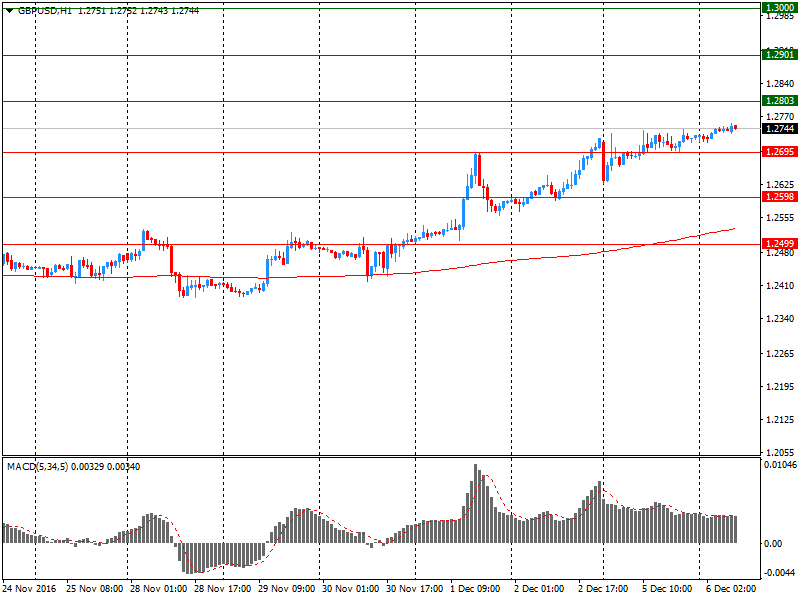Click the 2 Dec 17:00 time label
800x600 pixels.
(603, 589)
